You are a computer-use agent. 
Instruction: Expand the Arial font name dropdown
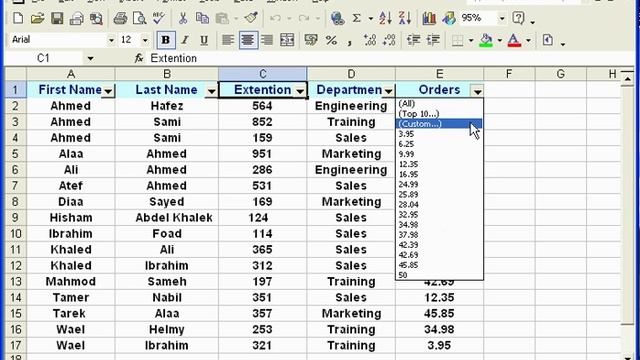[111, 40]
